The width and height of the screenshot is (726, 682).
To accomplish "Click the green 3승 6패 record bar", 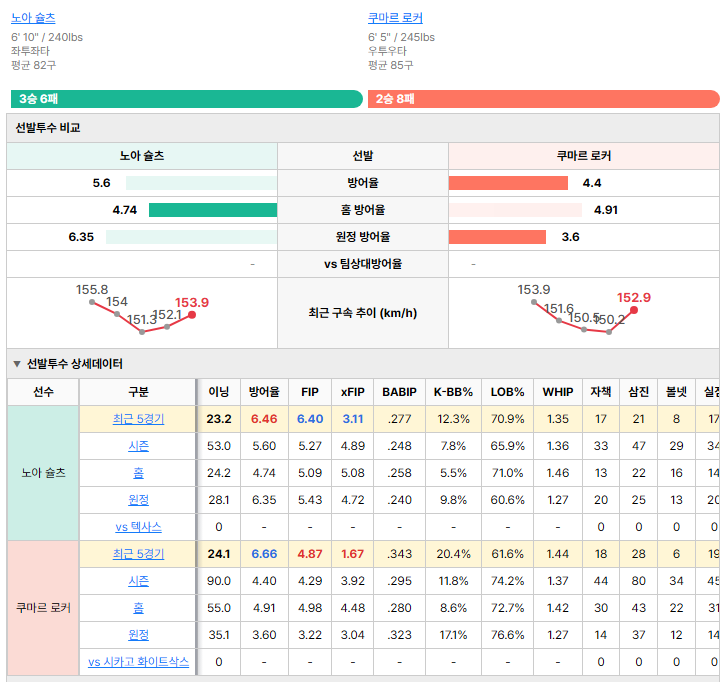I will click(x=187, y=99).
